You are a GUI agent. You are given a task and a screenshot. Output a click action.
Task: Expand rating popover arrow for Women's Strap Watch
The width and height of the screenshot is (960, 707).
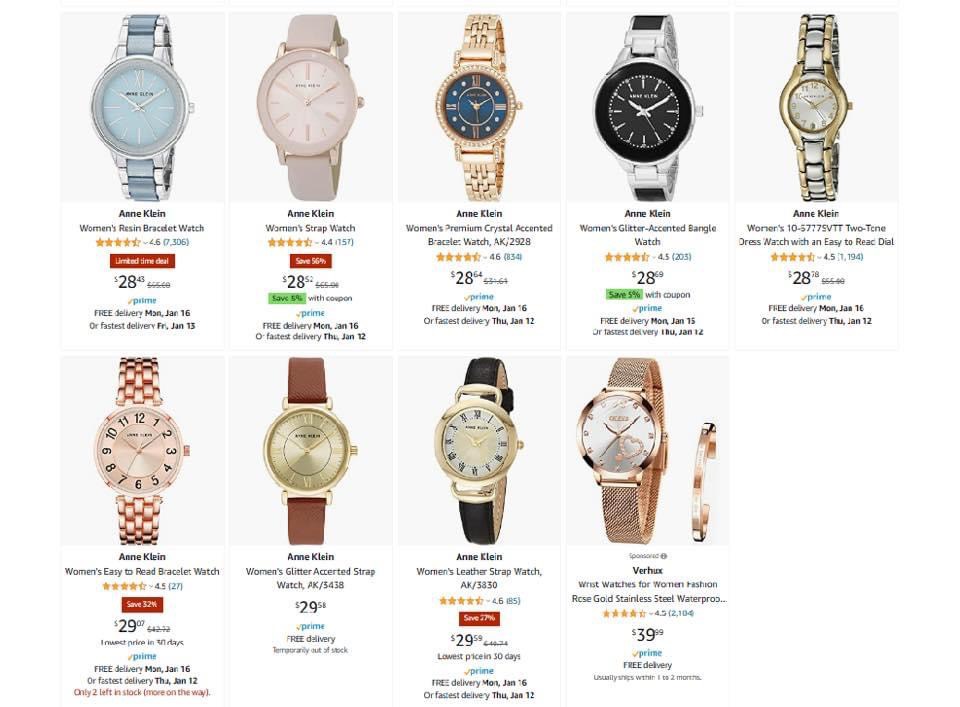pos(317,242)
